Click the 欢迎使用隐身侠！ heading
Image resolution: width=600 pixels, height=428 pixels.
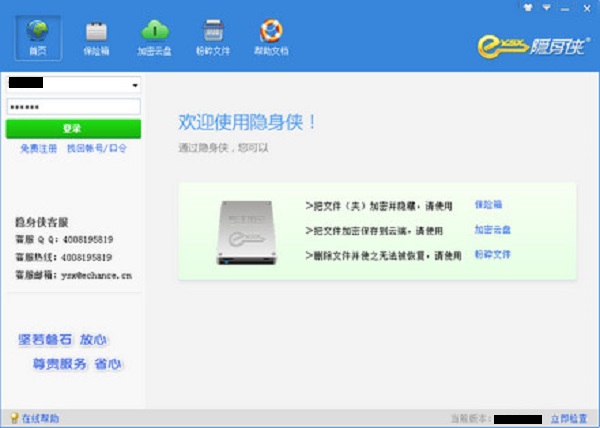click(247, 122)
